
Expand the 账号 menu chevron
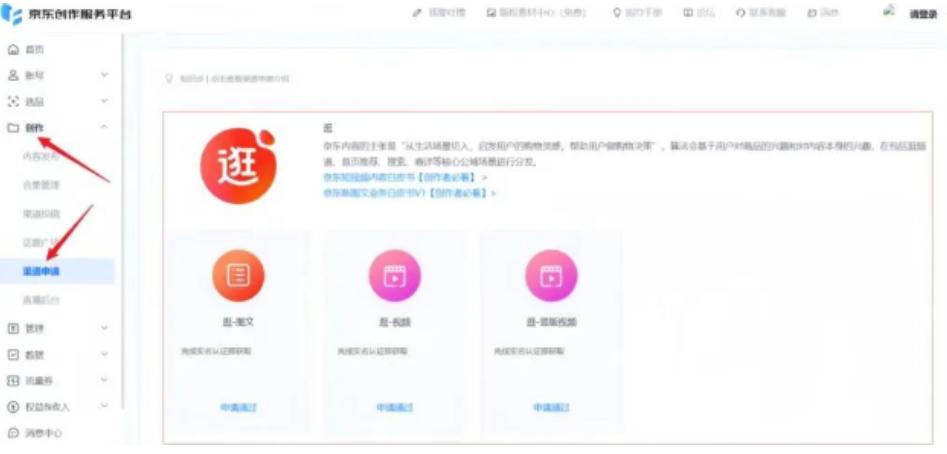coord(104,75)
